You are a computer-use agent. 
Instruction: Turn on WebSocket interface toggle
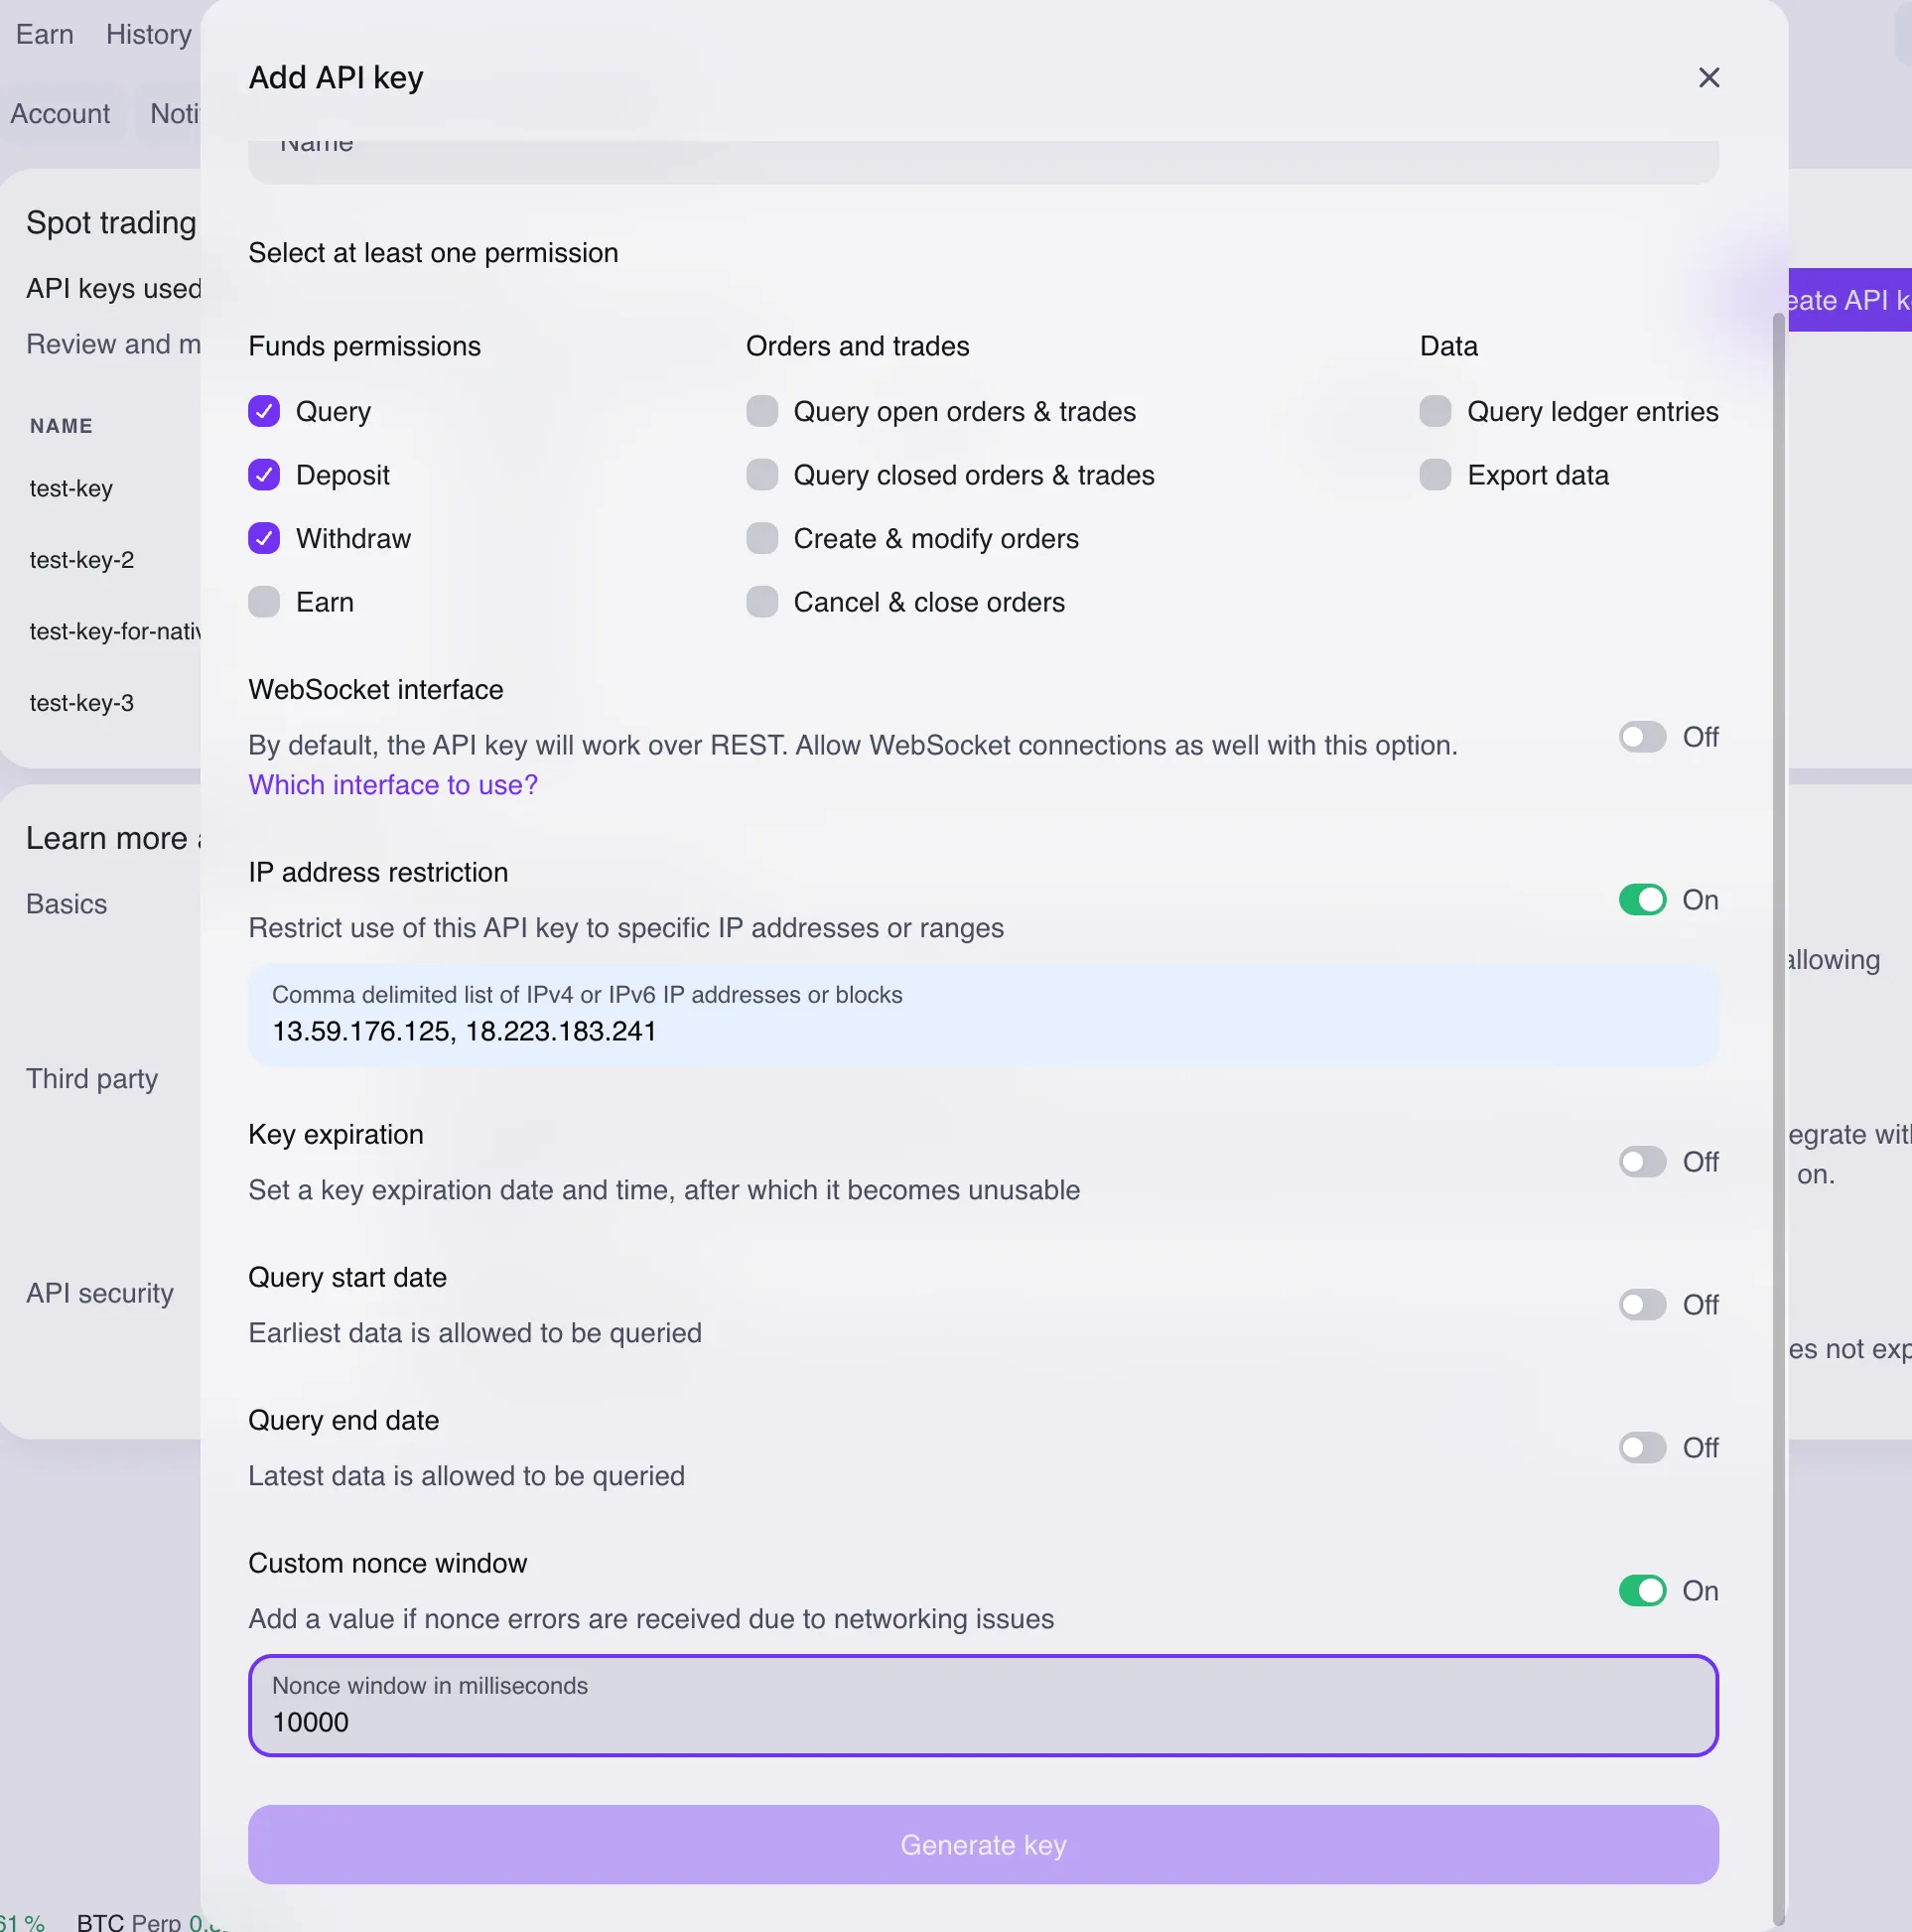point(1642,737)
